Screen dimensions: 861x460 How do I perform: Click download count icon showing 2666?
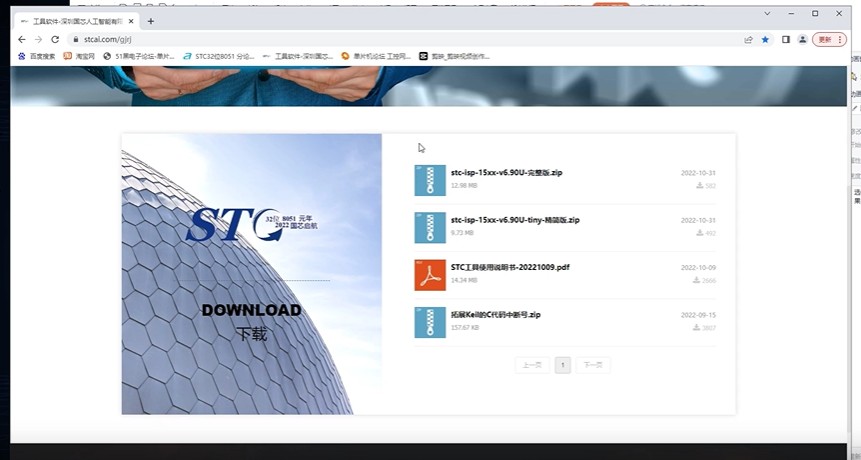[x=696, y=280]
